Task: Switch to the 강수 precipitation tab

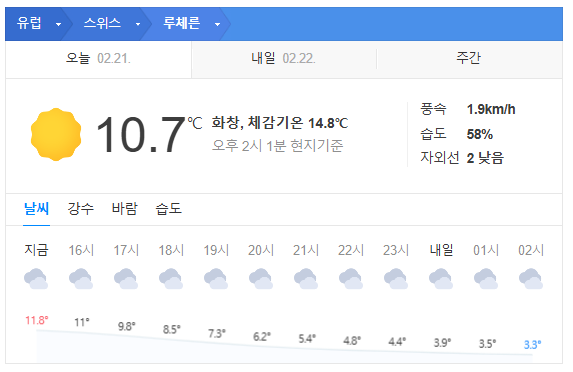Action: pyautogui.click(x=80, y=209)
